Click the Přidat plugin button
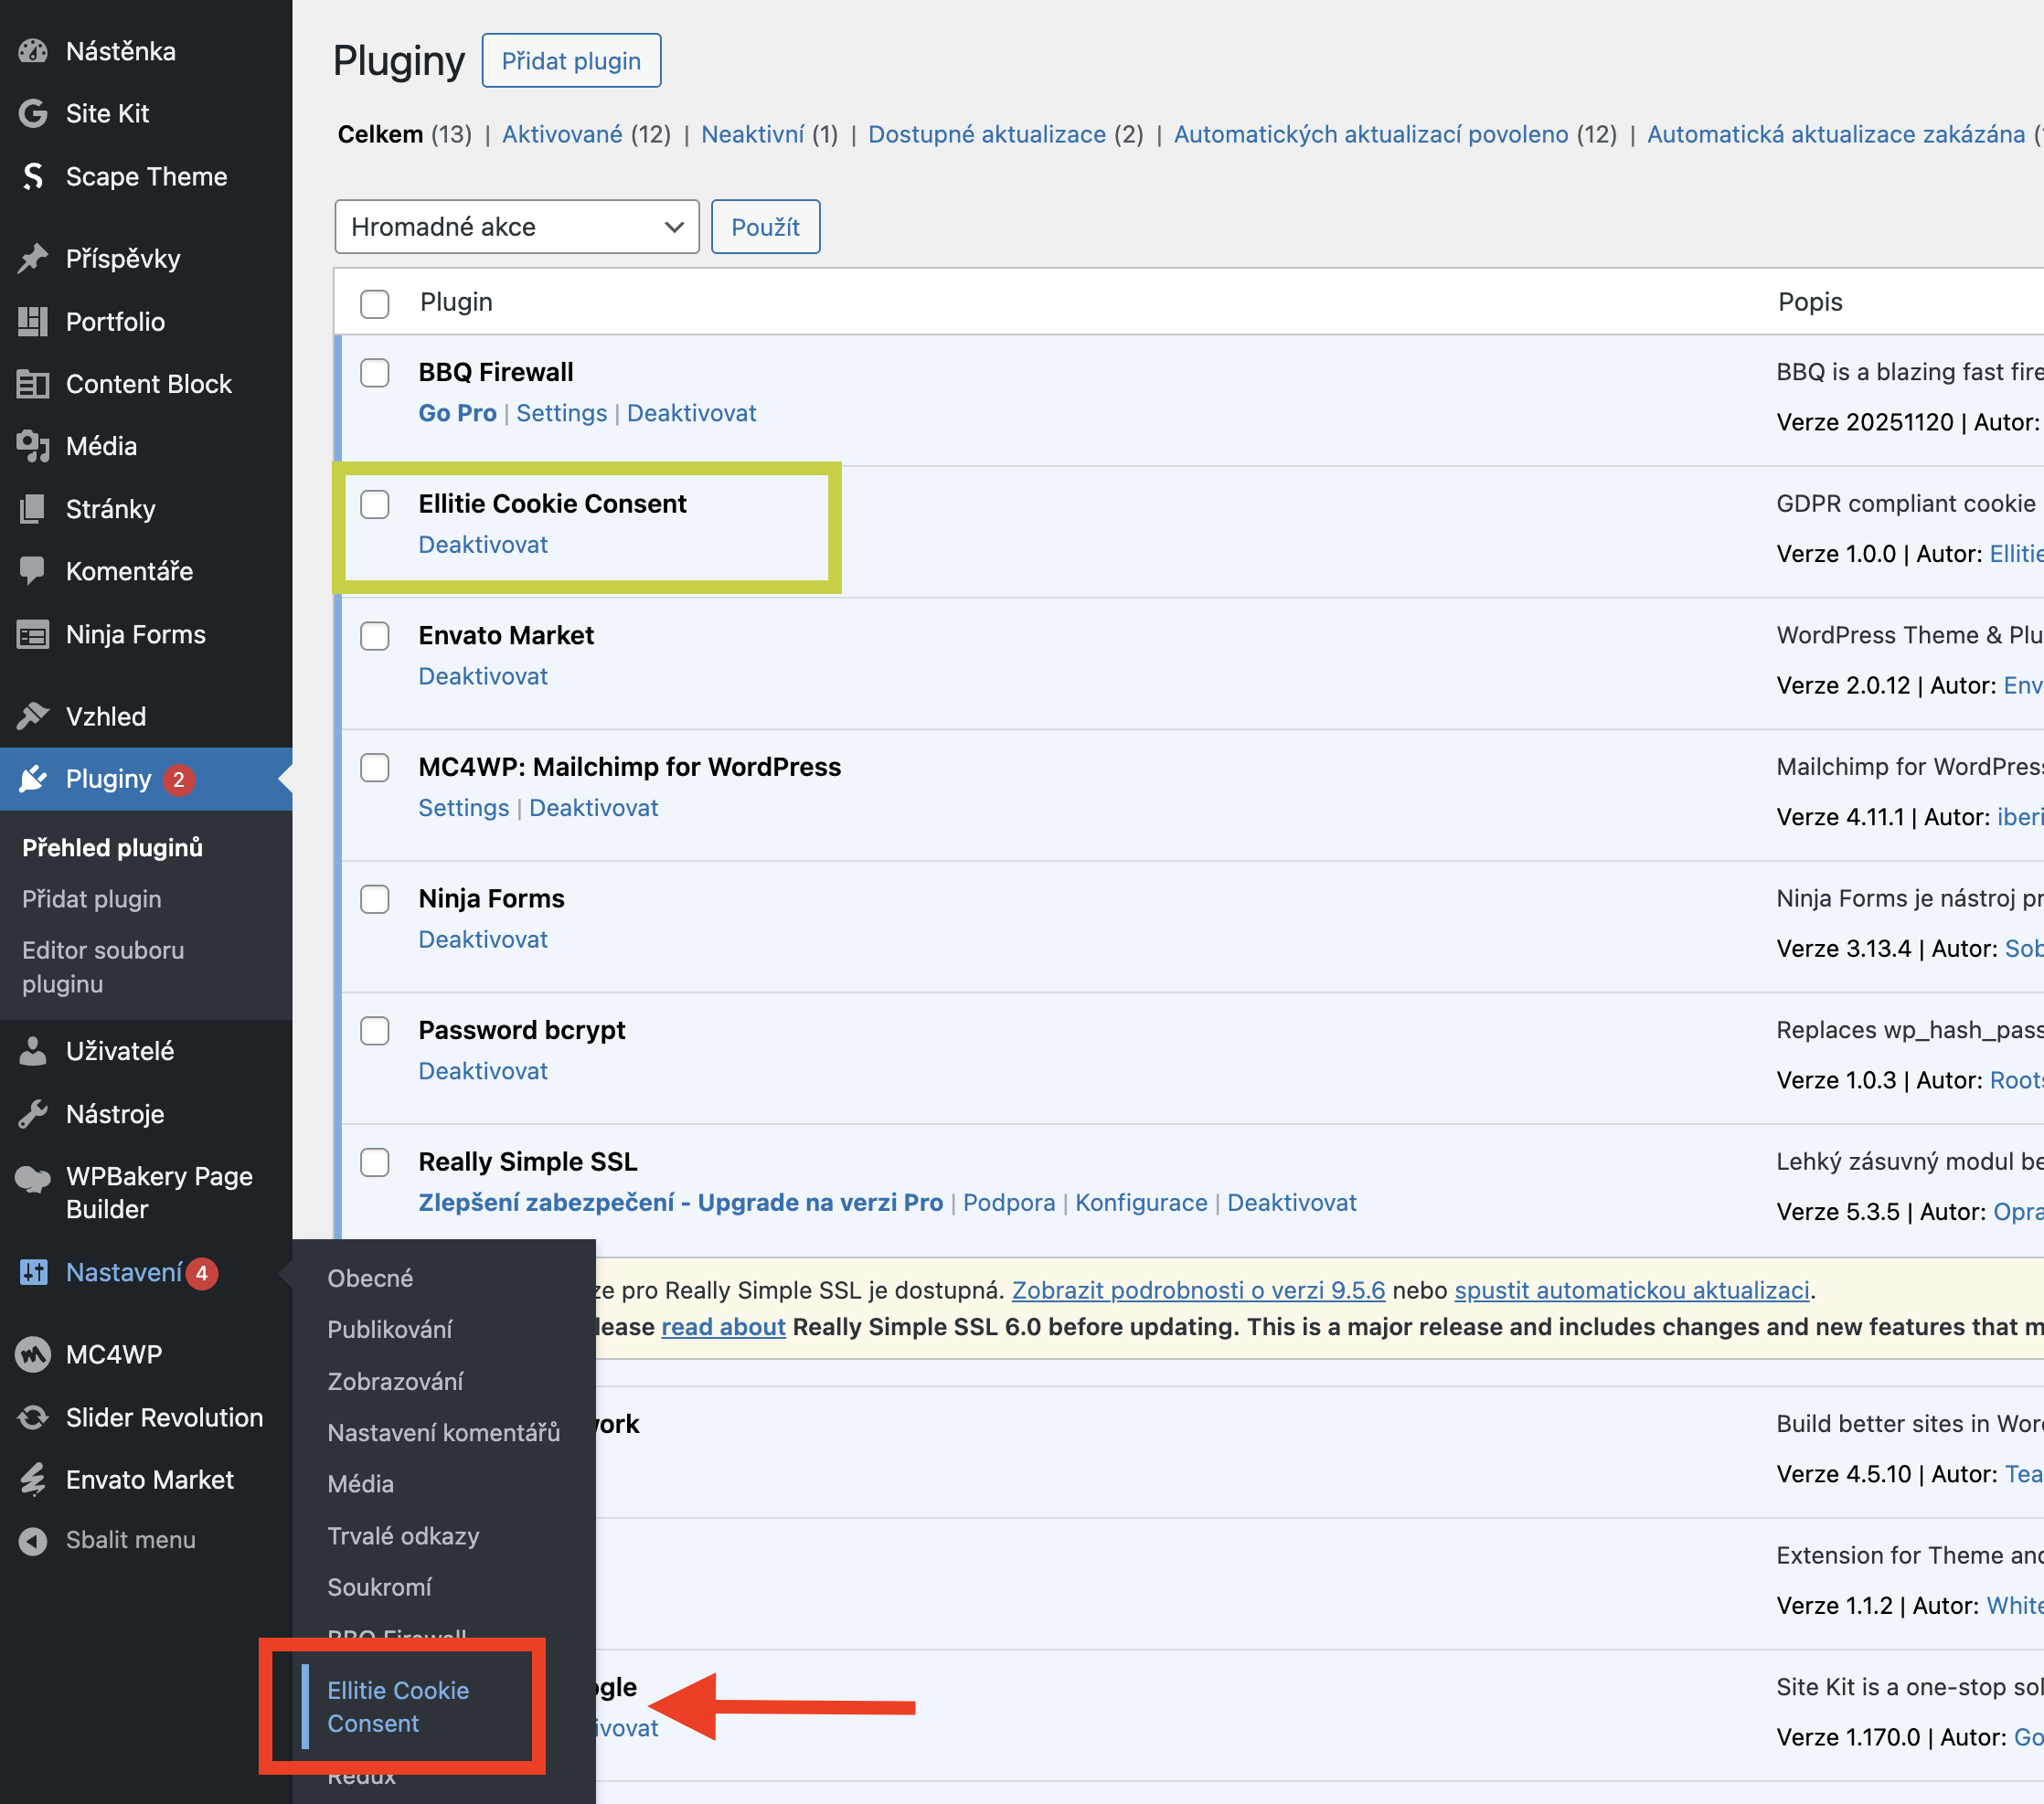The width and height of the screenshot is (2044, 1804). click(x=571, y=60)
